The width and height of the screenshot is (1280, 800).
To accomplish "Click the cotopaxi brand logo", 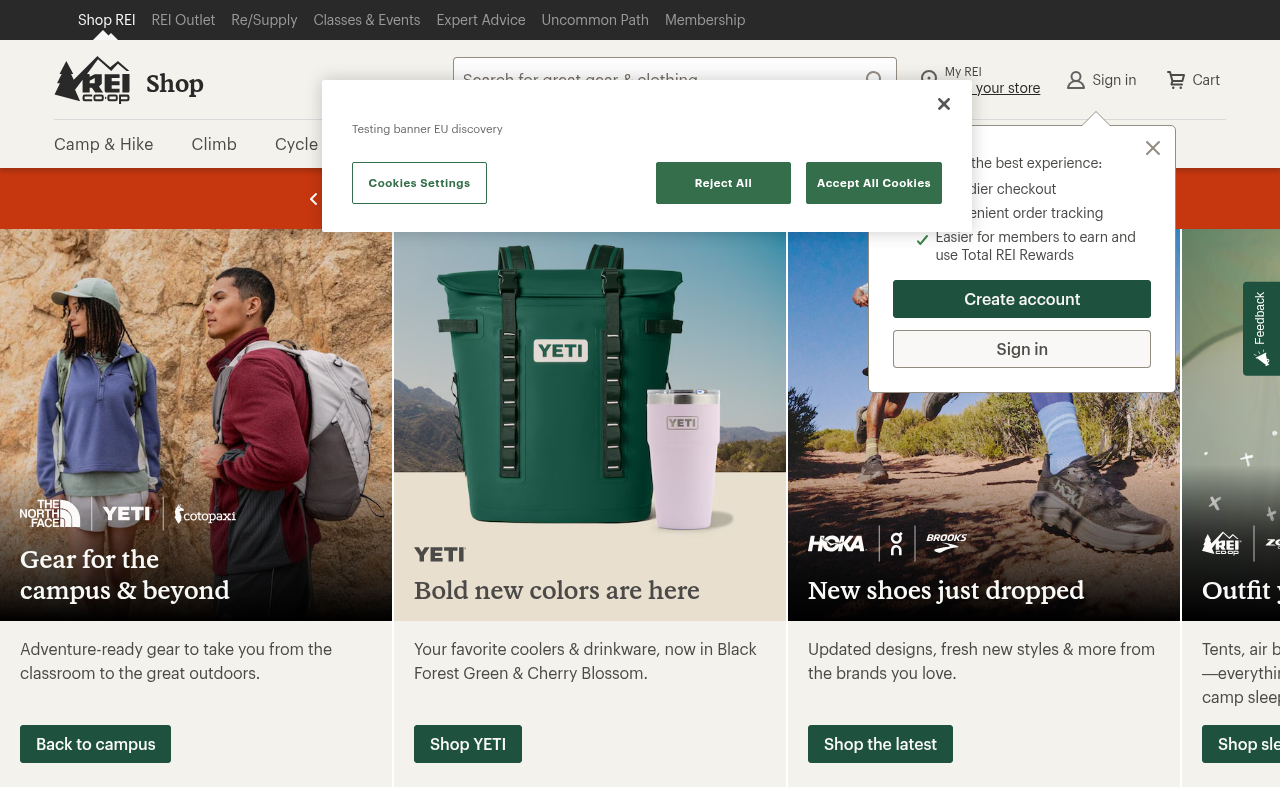I will [205, 514].
